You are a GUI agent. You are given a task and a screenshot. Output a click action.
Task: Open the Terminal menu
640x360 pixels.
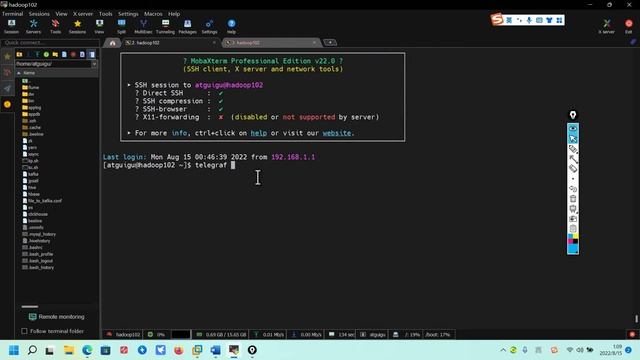[x=13, y=14]
